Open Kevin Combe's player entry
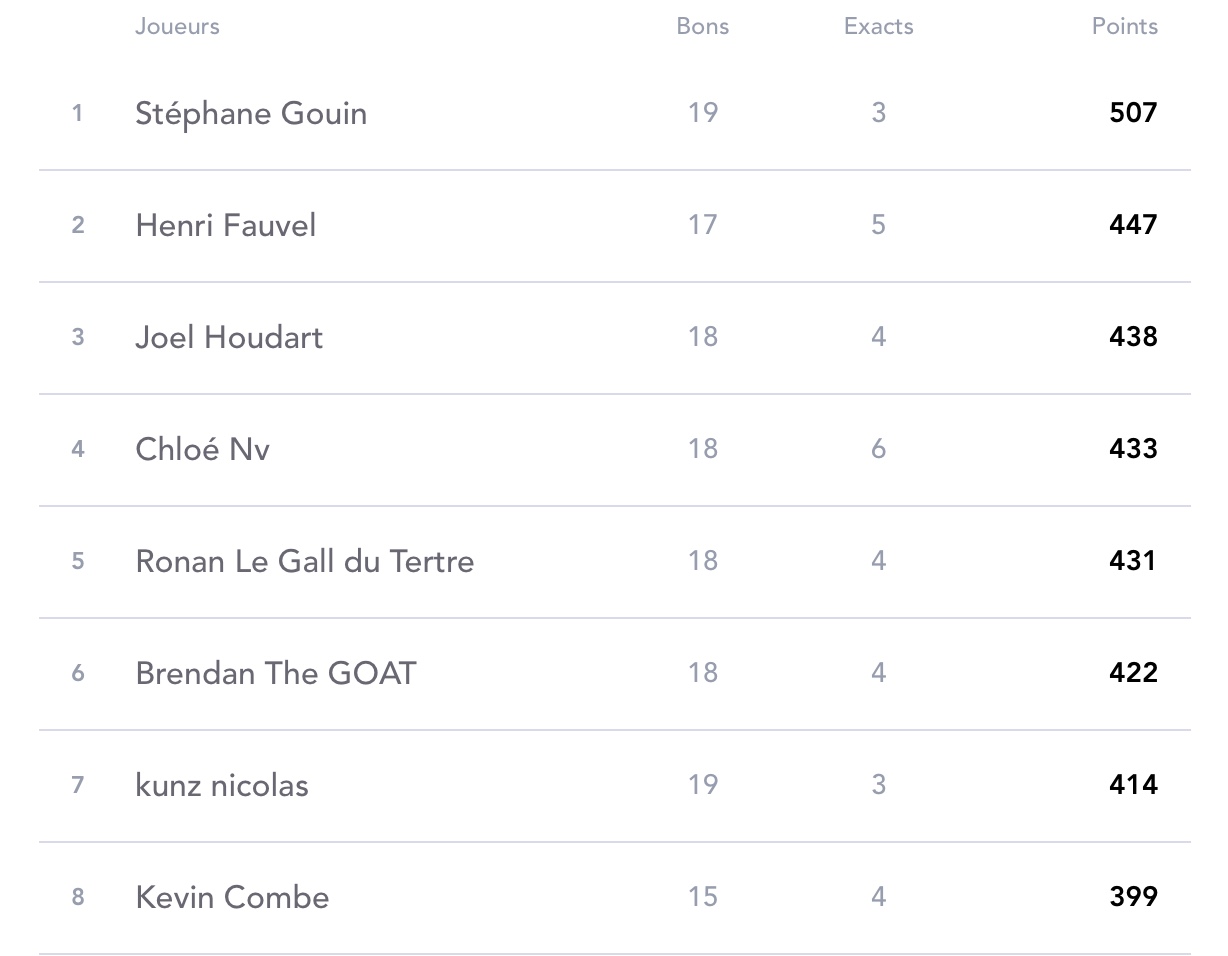The height and width of the screenshot is (956, 1228). (x=232, y=897)
